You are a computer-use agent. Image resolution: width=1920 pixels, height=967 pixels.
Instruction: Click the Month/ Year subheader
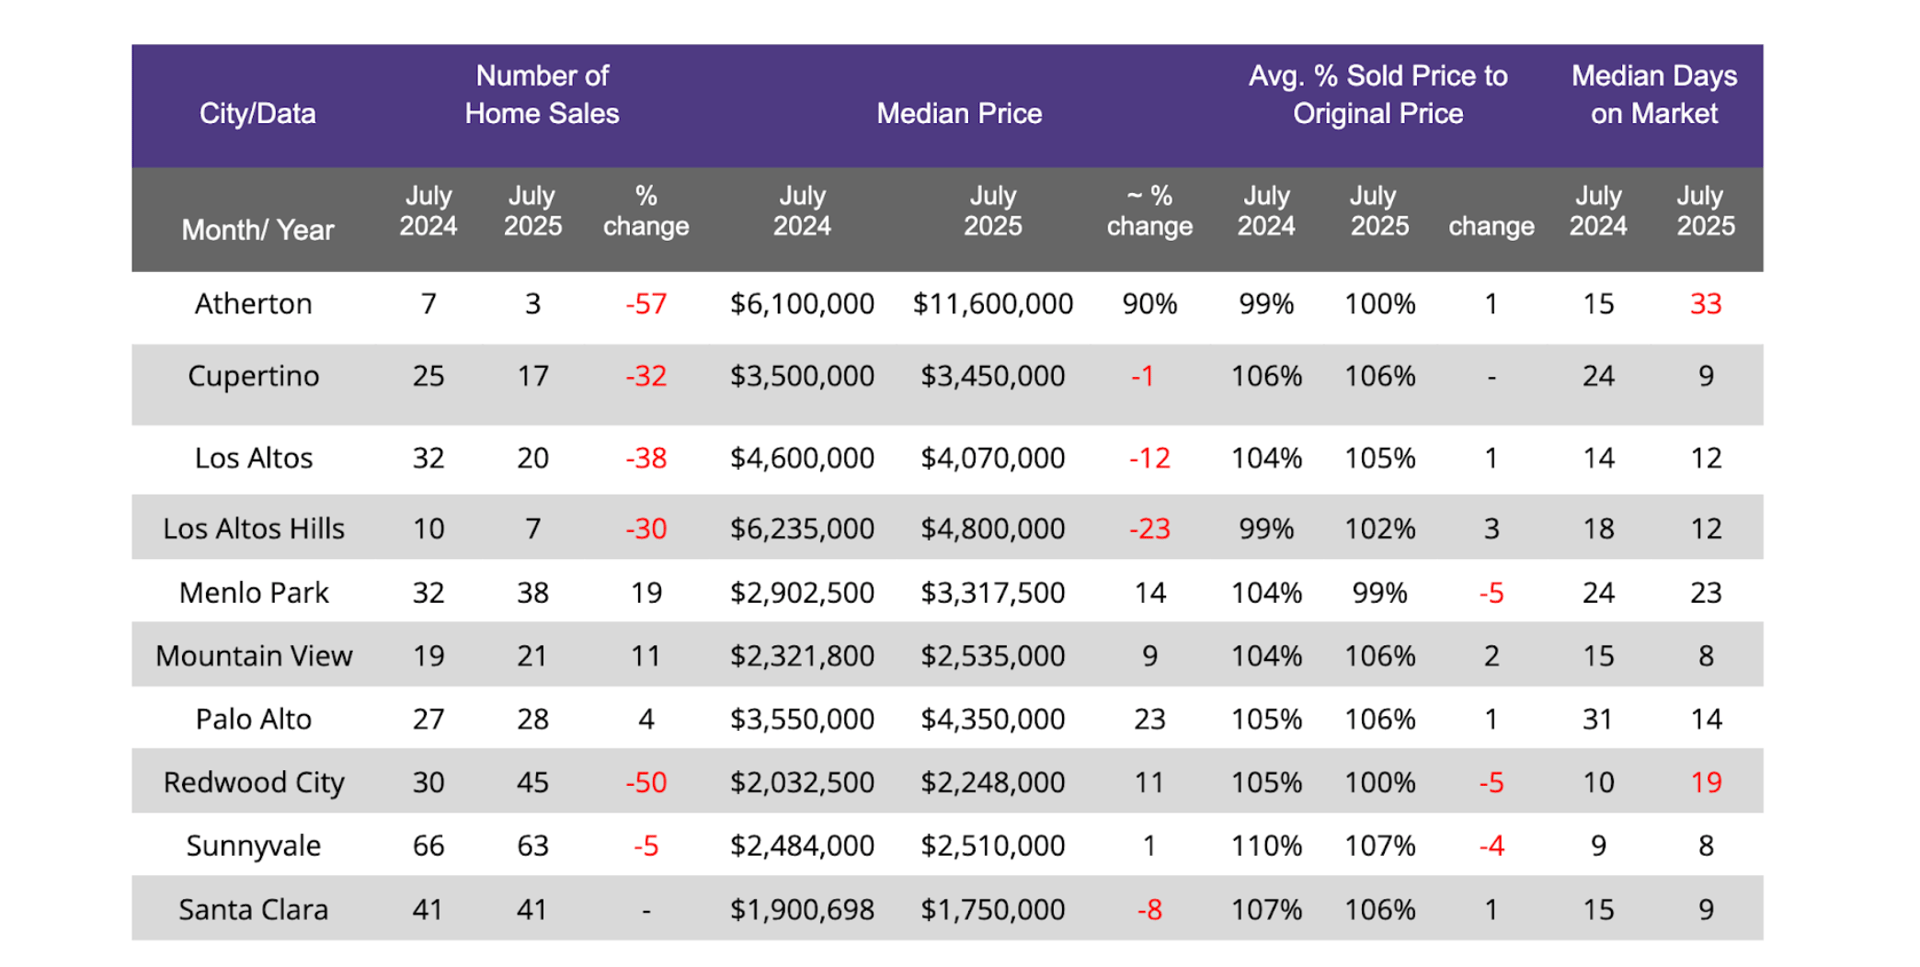tap(257, 230)
